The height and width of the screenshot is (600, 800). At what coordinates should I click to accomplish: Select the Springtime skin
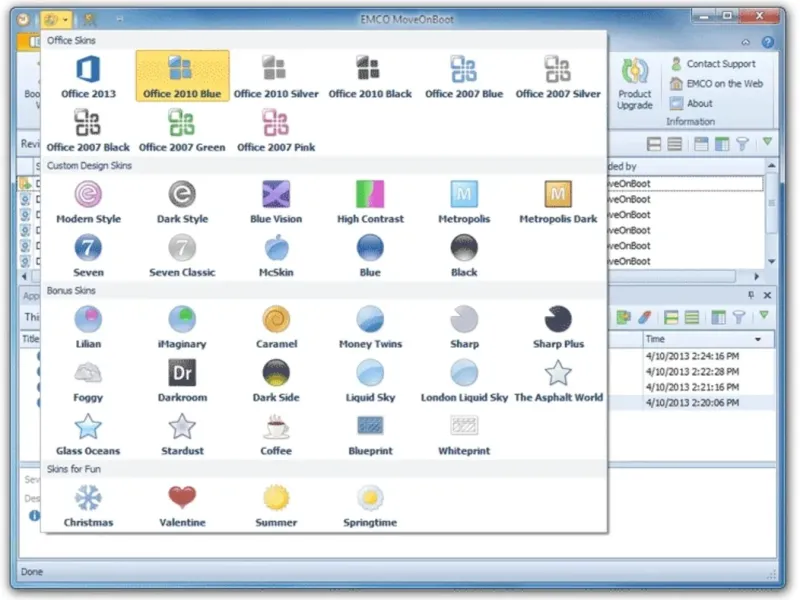click(x=370, y=505)
